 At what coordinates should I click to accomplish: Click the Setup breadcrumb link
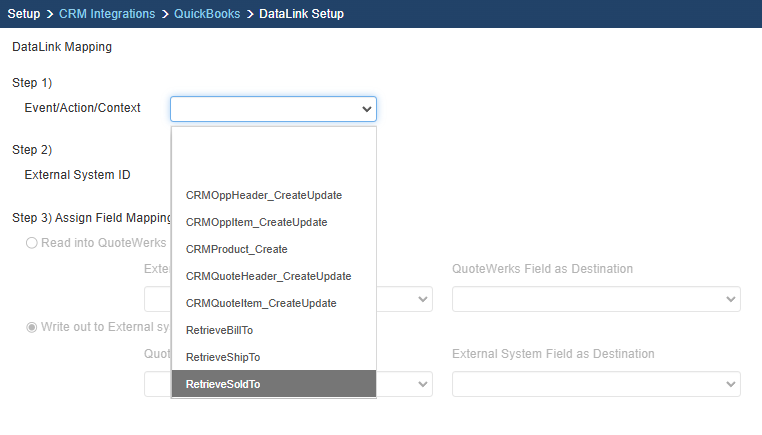tap(24, 14)
